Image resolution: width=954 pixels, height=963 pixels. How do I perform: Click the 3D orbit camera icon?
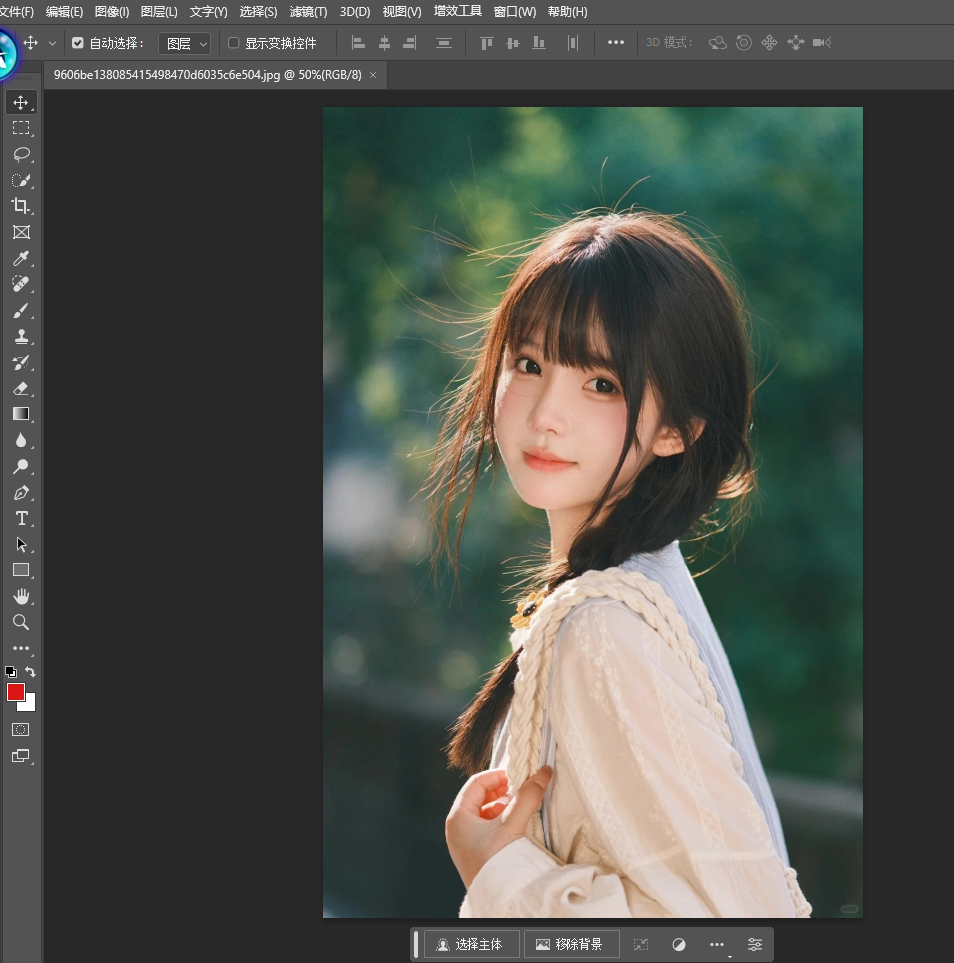click(717, 42)
